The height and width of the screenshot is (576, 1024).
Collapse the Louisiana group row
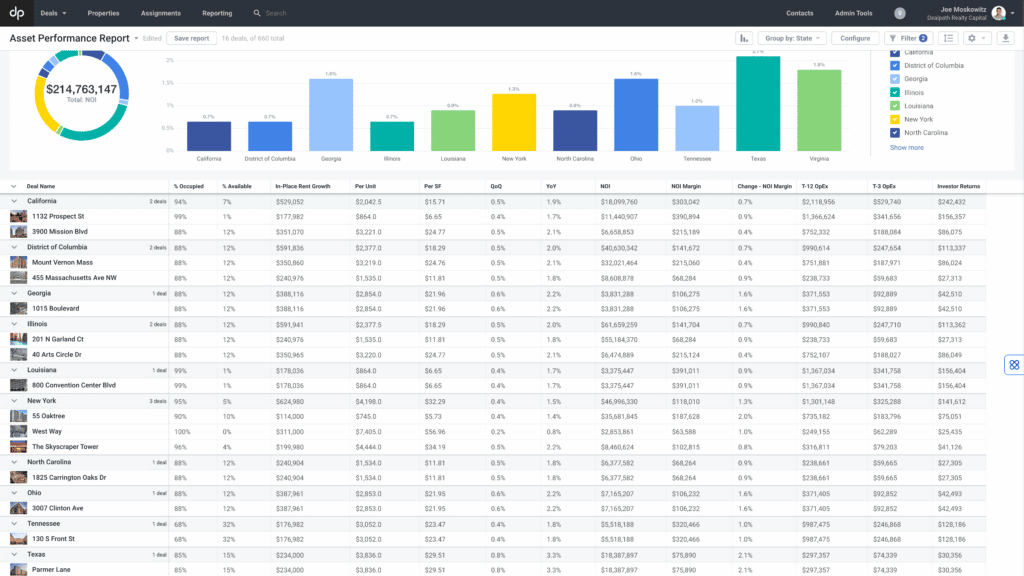[14, 370]
